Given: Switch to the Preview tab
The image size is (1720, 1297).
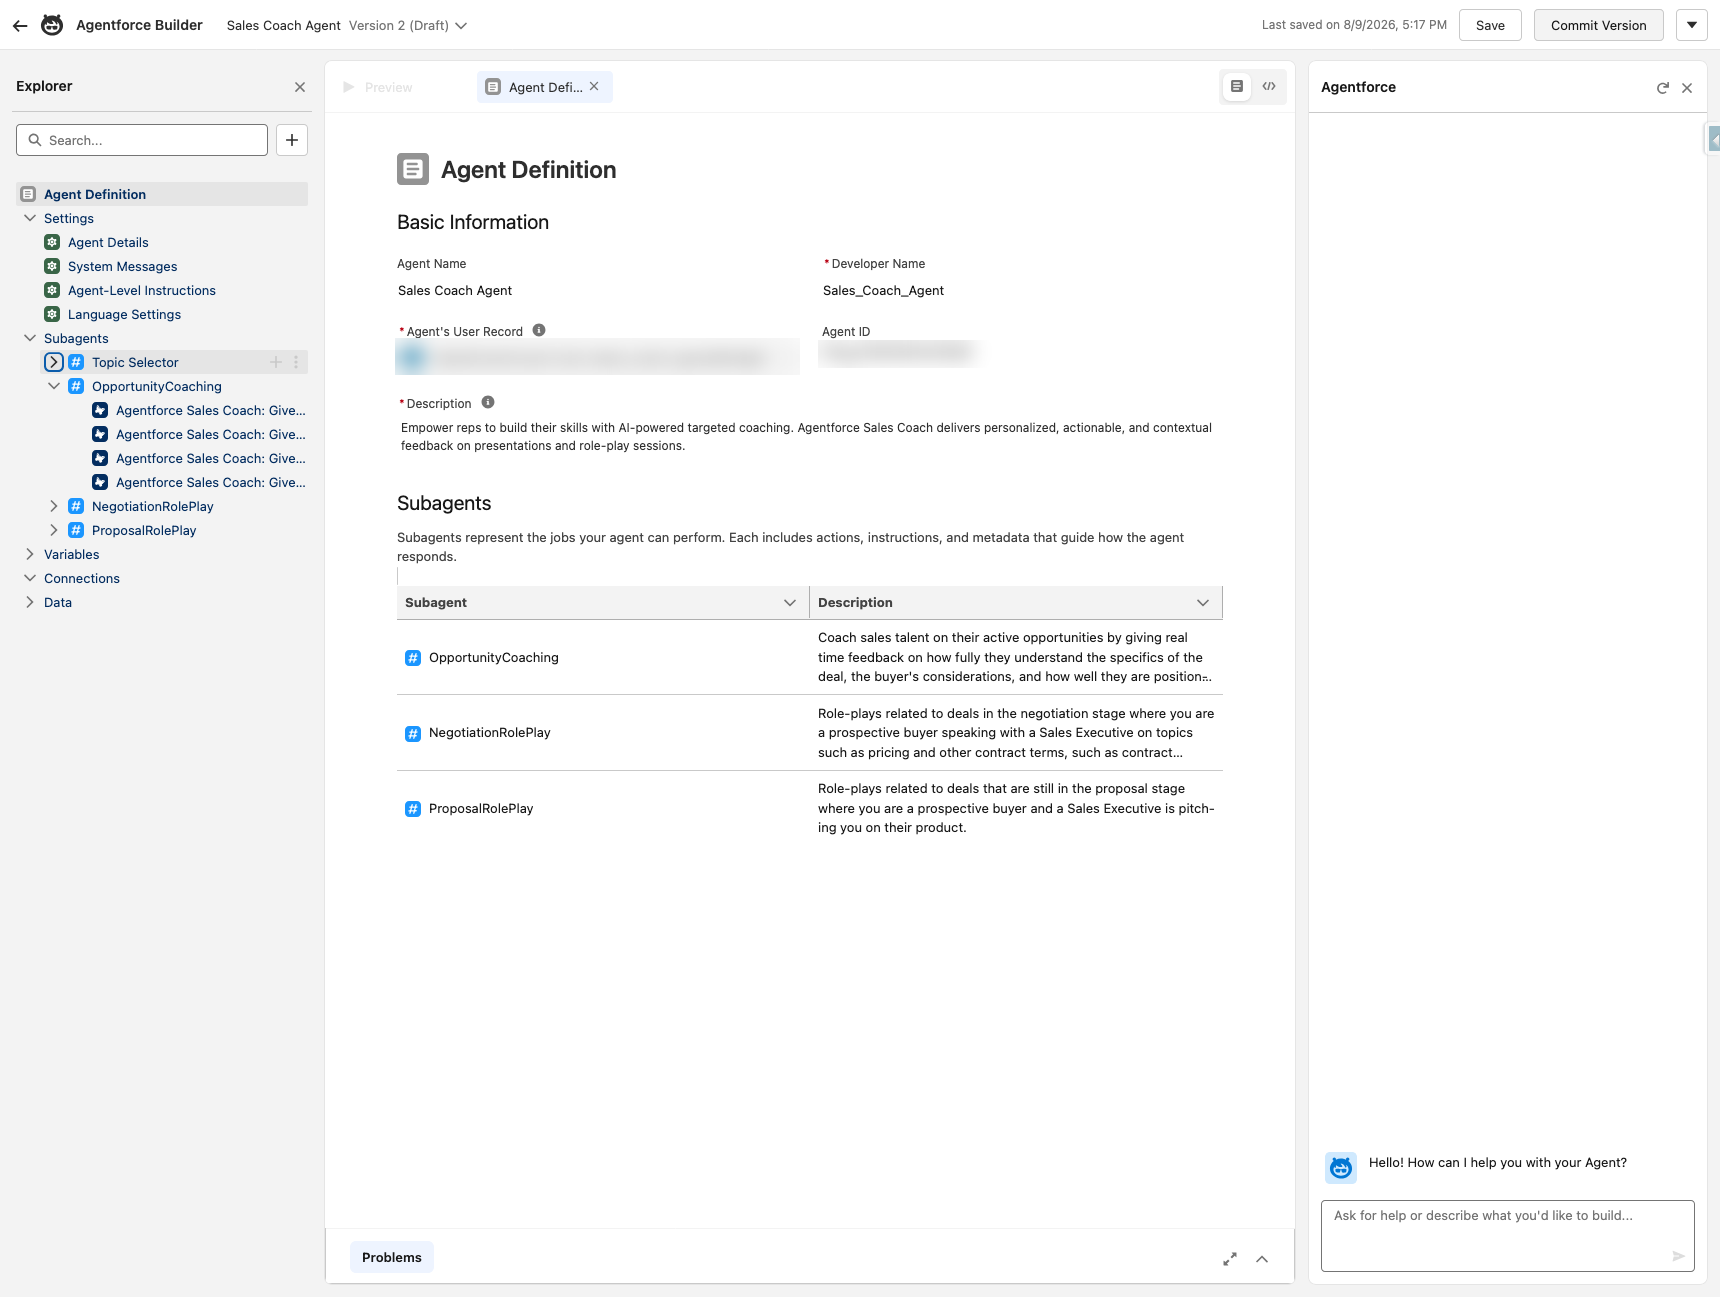Looking at the screenshot, I should click(x=378, y=87).
